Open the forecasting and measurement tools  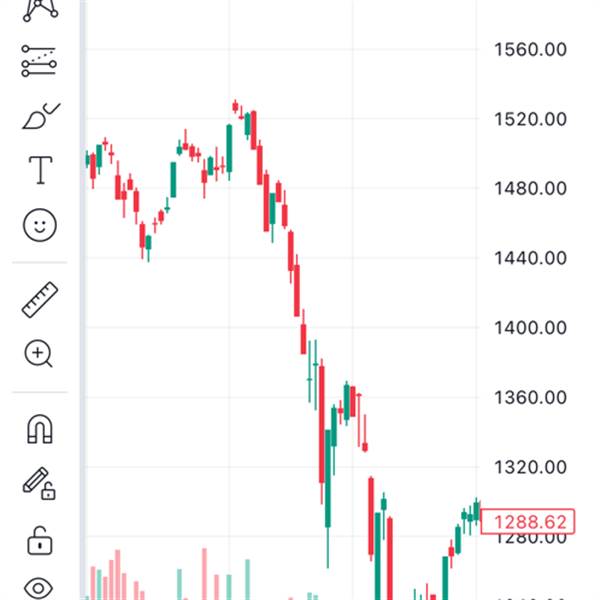point(40,62)
